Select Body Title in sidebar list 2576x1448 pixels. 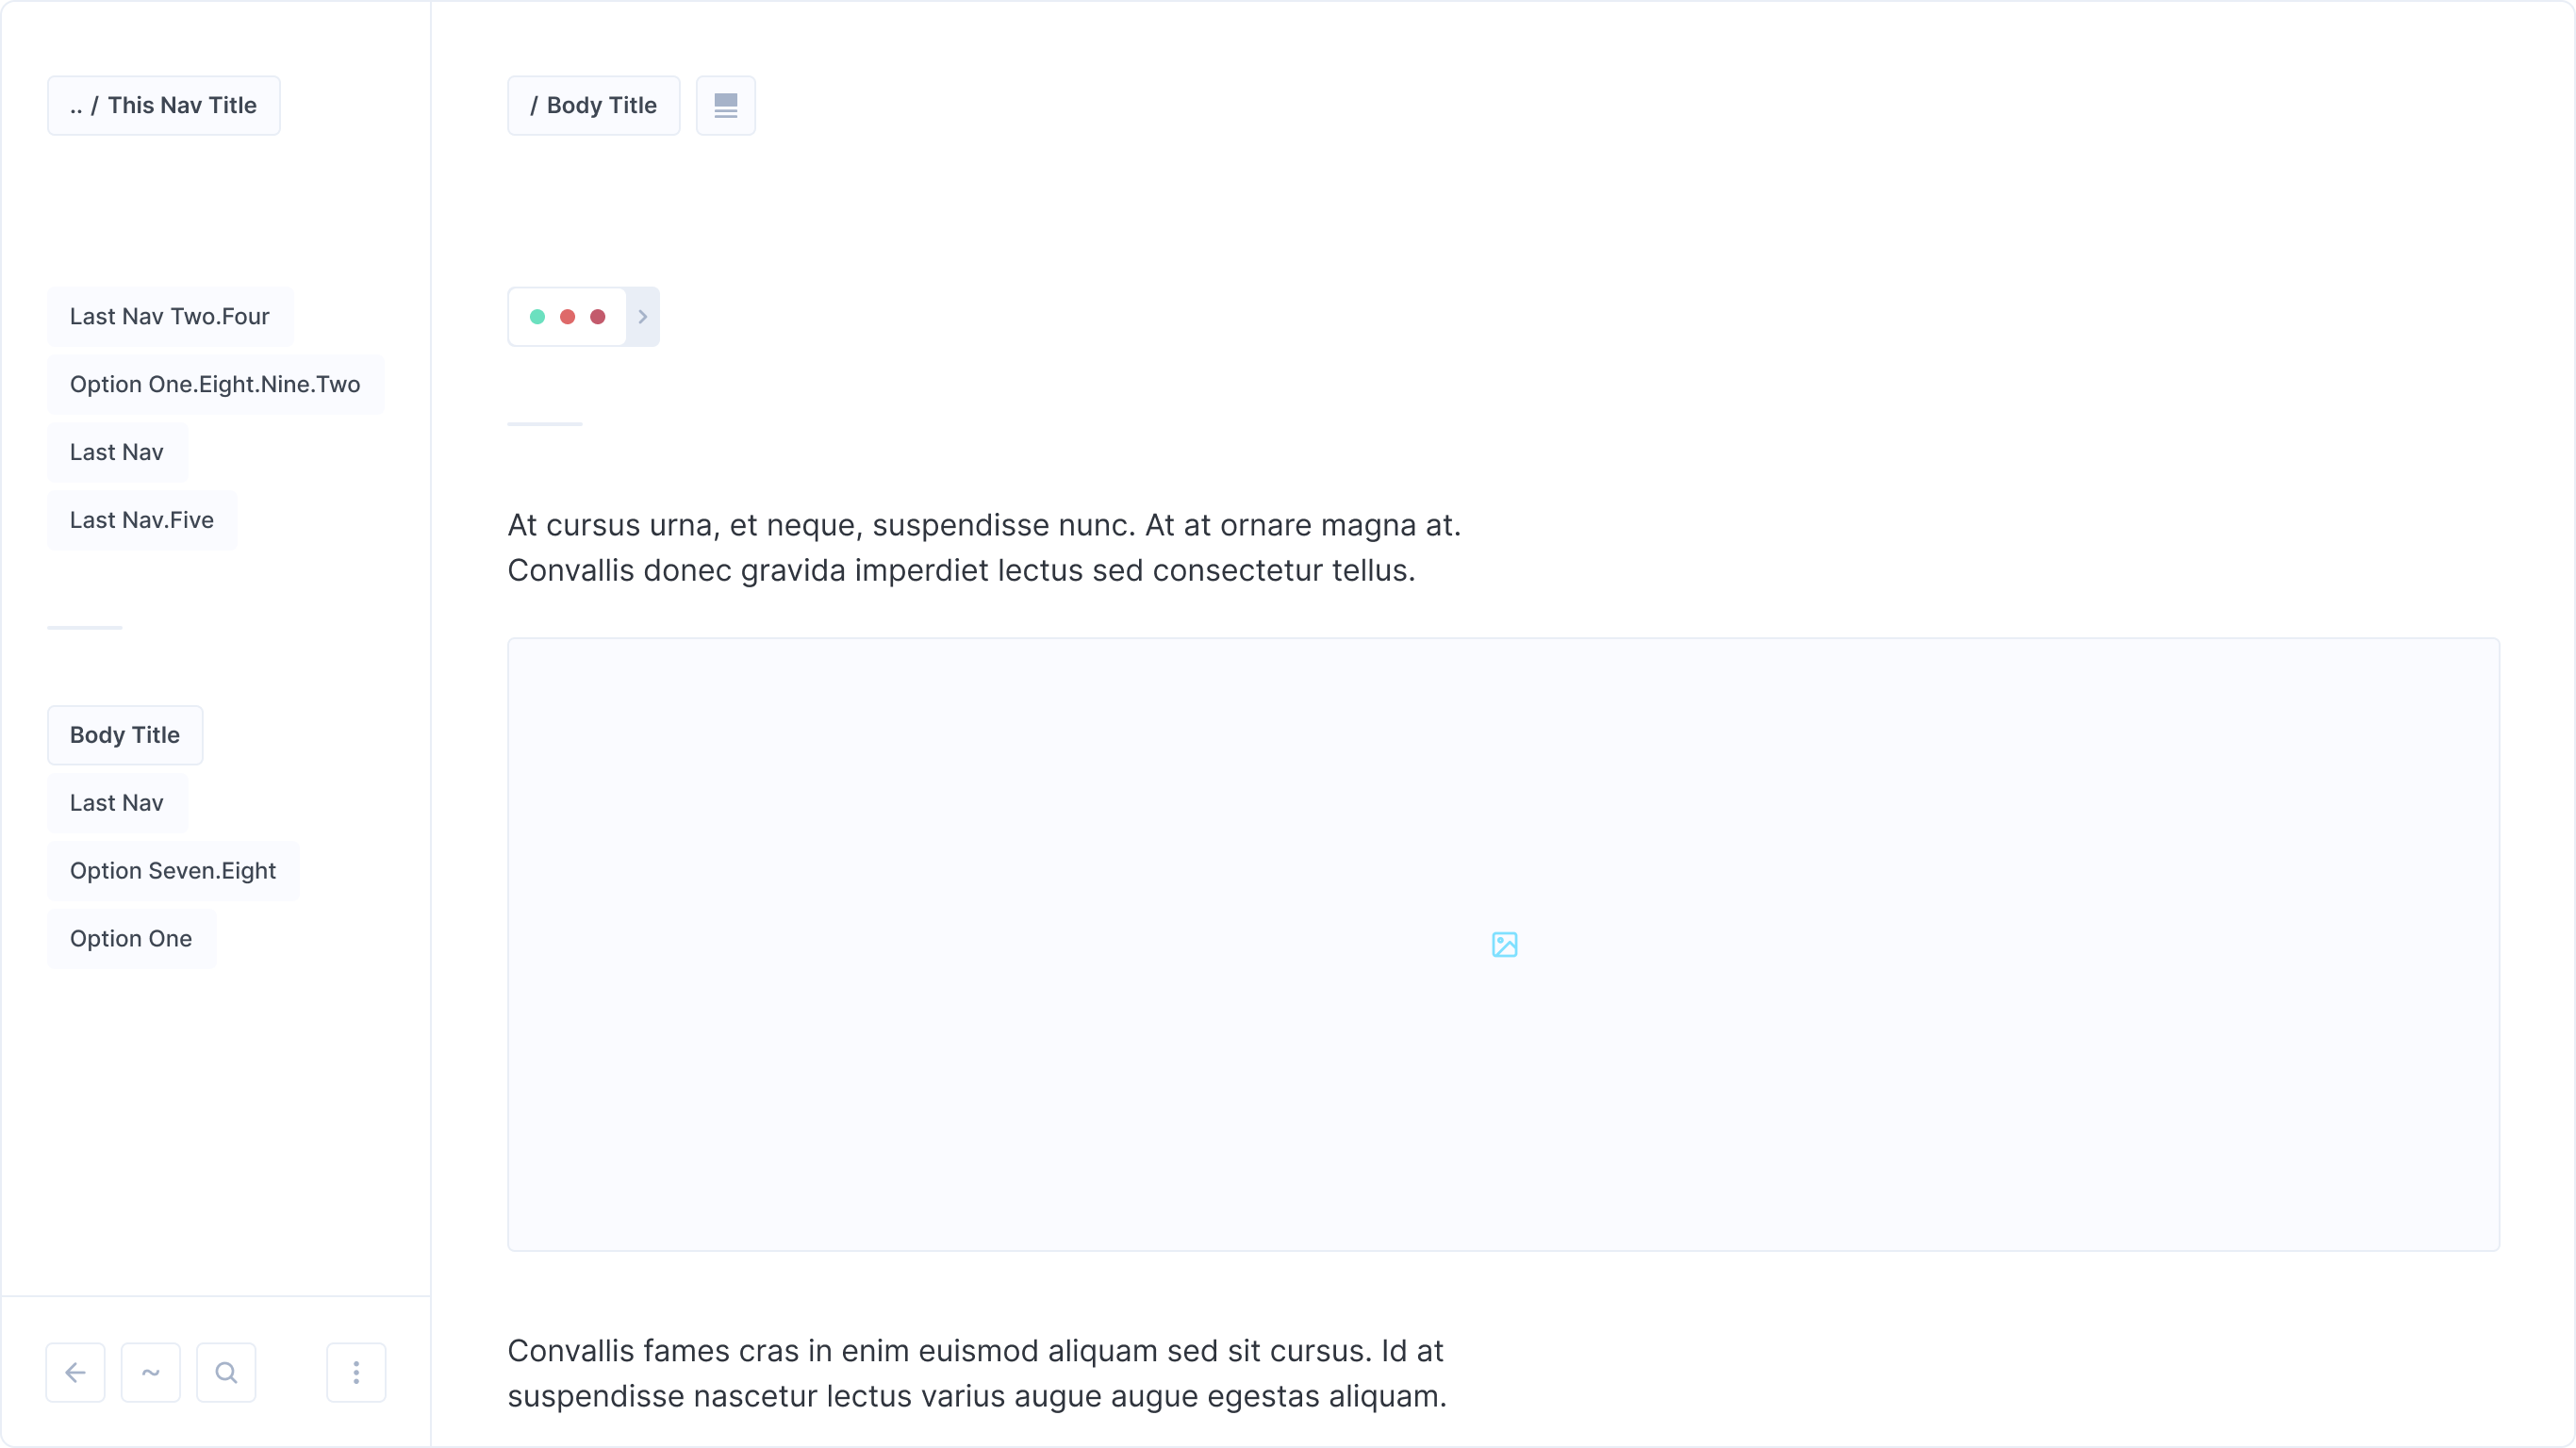tap(125, 735)
